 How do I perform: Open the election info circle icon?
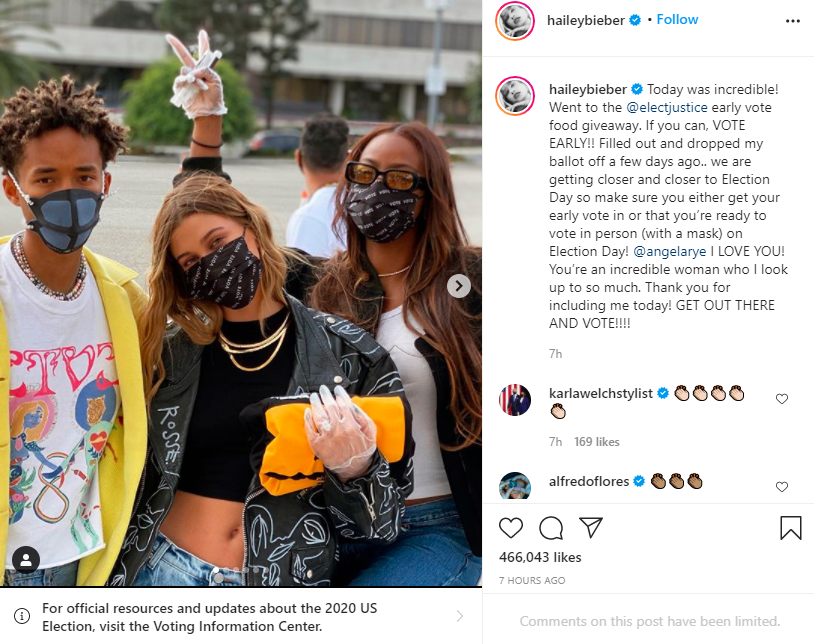[x=22, y=616]
